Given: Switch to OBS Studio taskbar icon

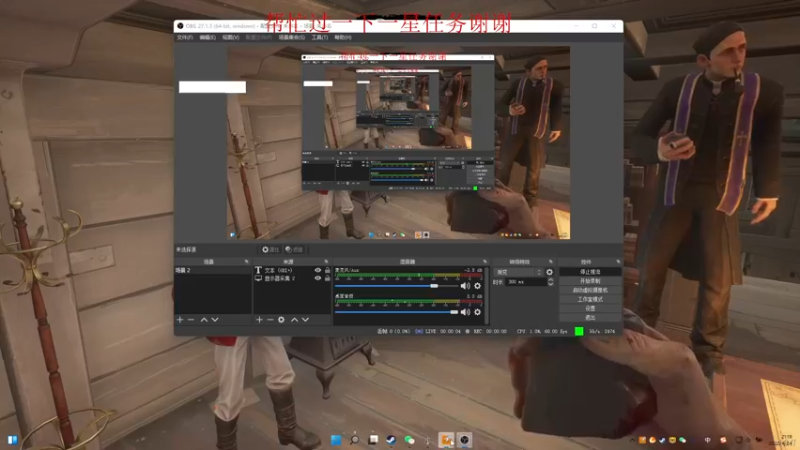Looking at the screenshot, I should point(464,440).
